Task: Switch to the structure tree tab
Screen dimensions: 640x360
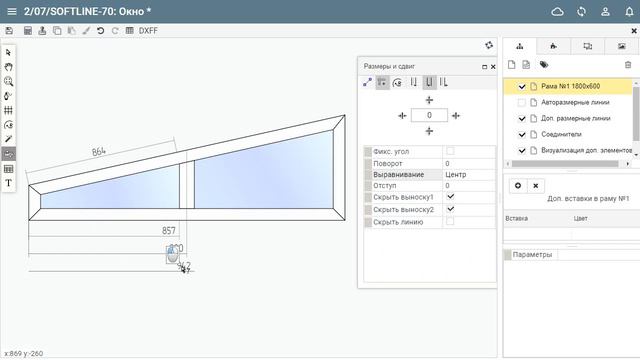Action: pyautogui.click(x=520, y=46)
